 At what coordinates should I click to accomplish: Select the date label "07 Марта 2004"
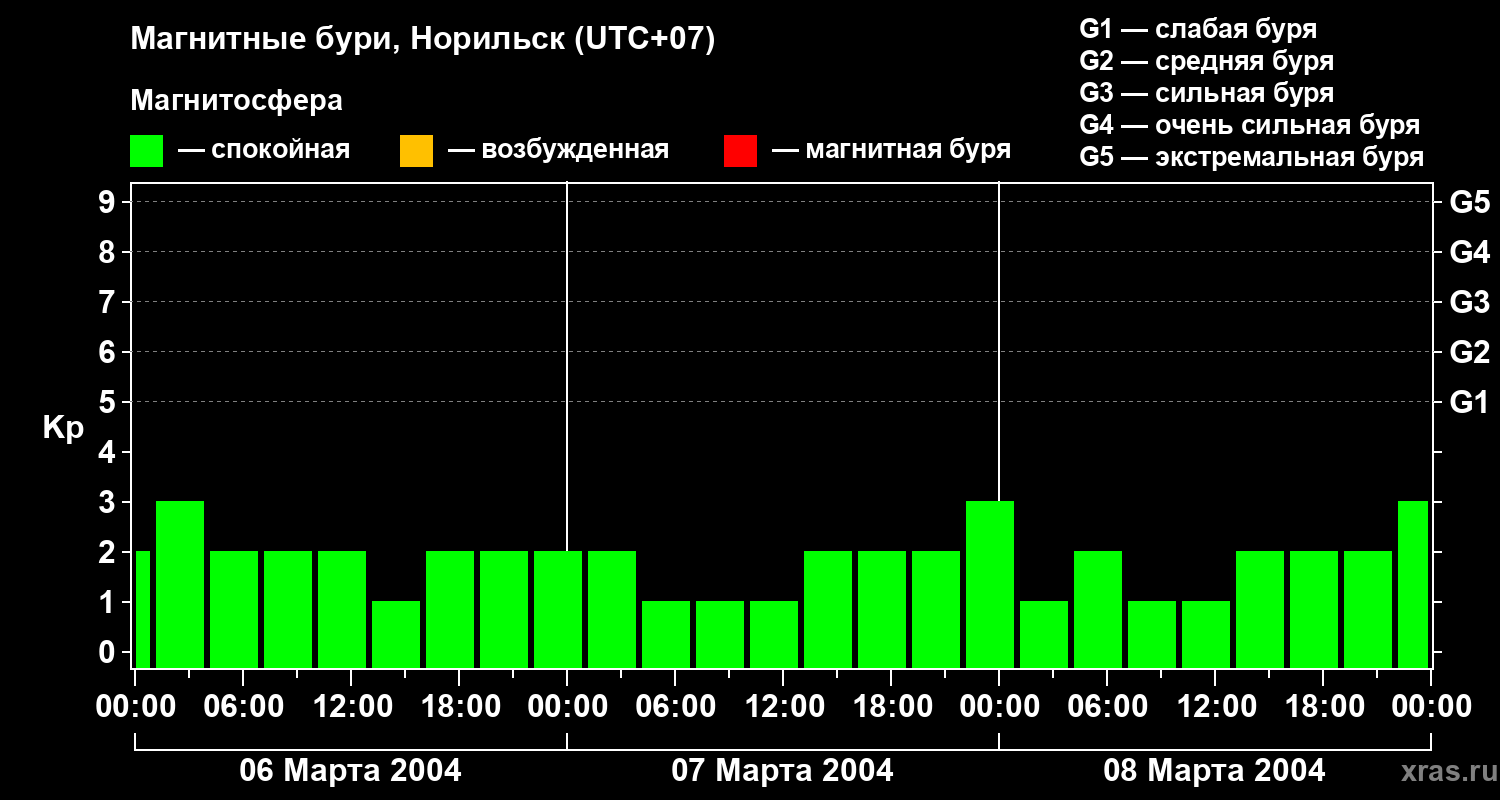click(782, 771)
